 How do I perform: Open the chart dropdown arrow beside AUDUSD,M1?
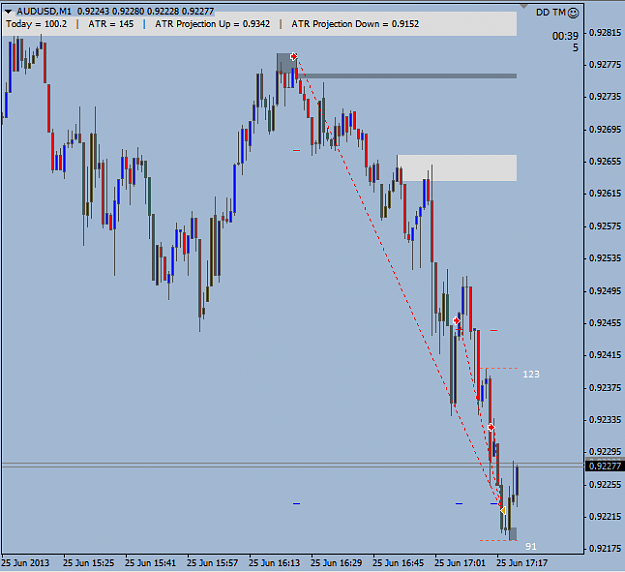[8, 12]
